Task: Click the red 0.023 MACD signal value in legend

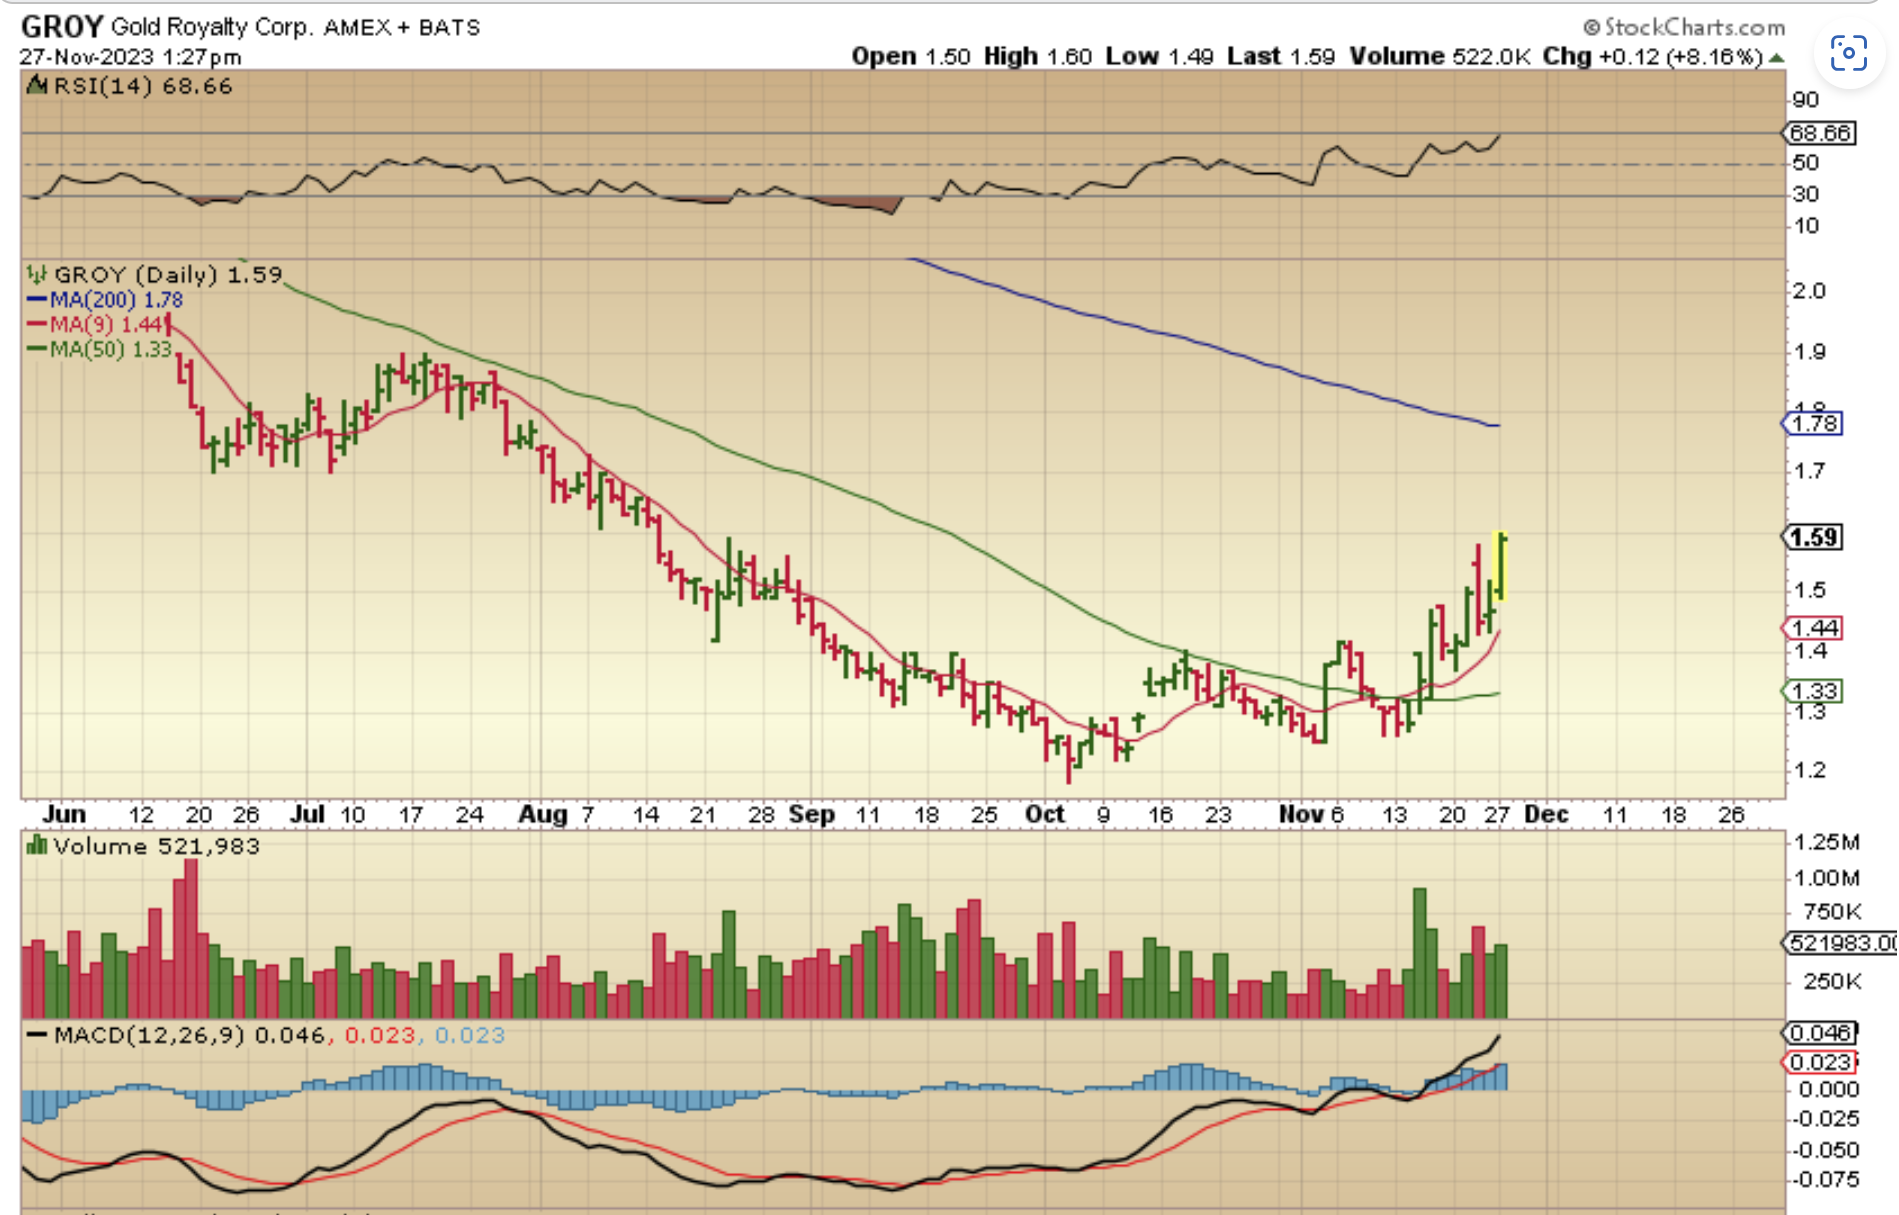Action: click(x=380, y=1035)
